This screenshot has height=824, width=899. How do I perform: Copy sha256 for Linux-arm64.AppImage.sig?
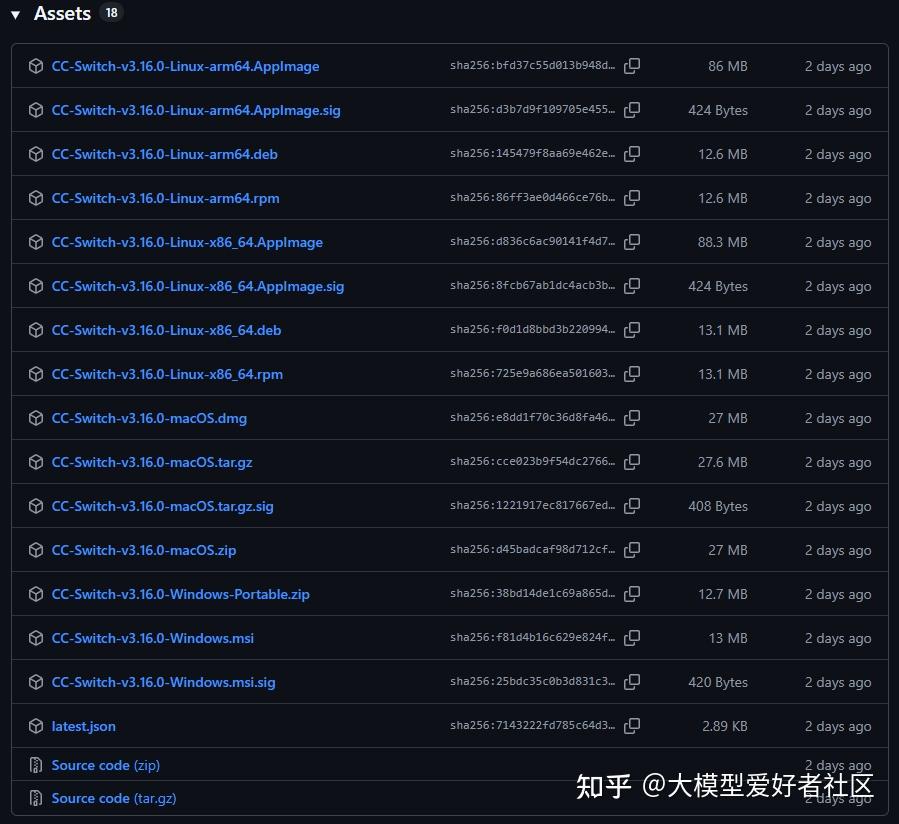[x=632, y=110]
